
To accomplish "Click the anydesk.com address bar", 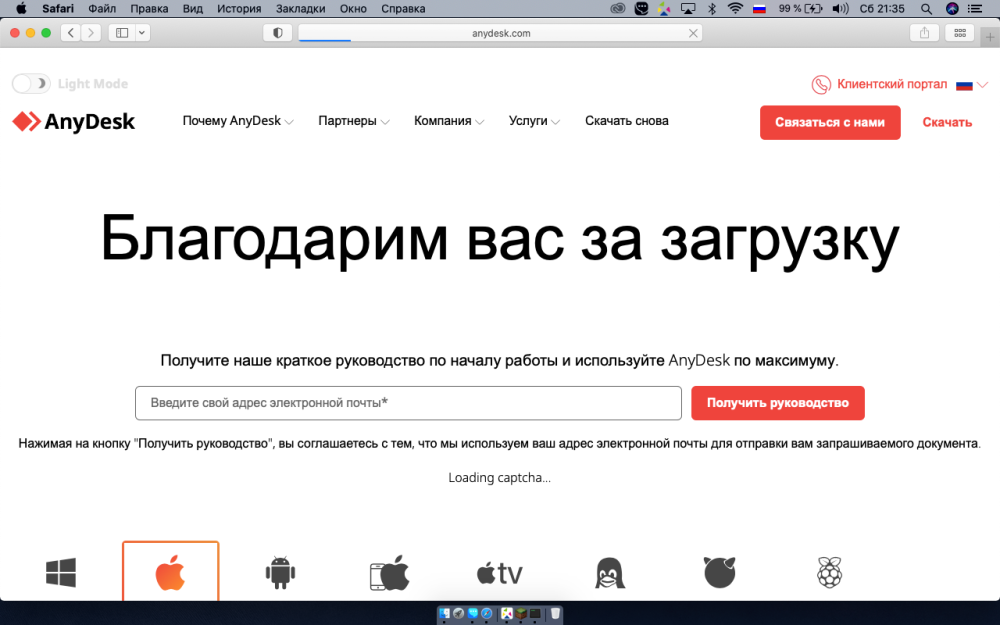I will click(x=501, y=33).
